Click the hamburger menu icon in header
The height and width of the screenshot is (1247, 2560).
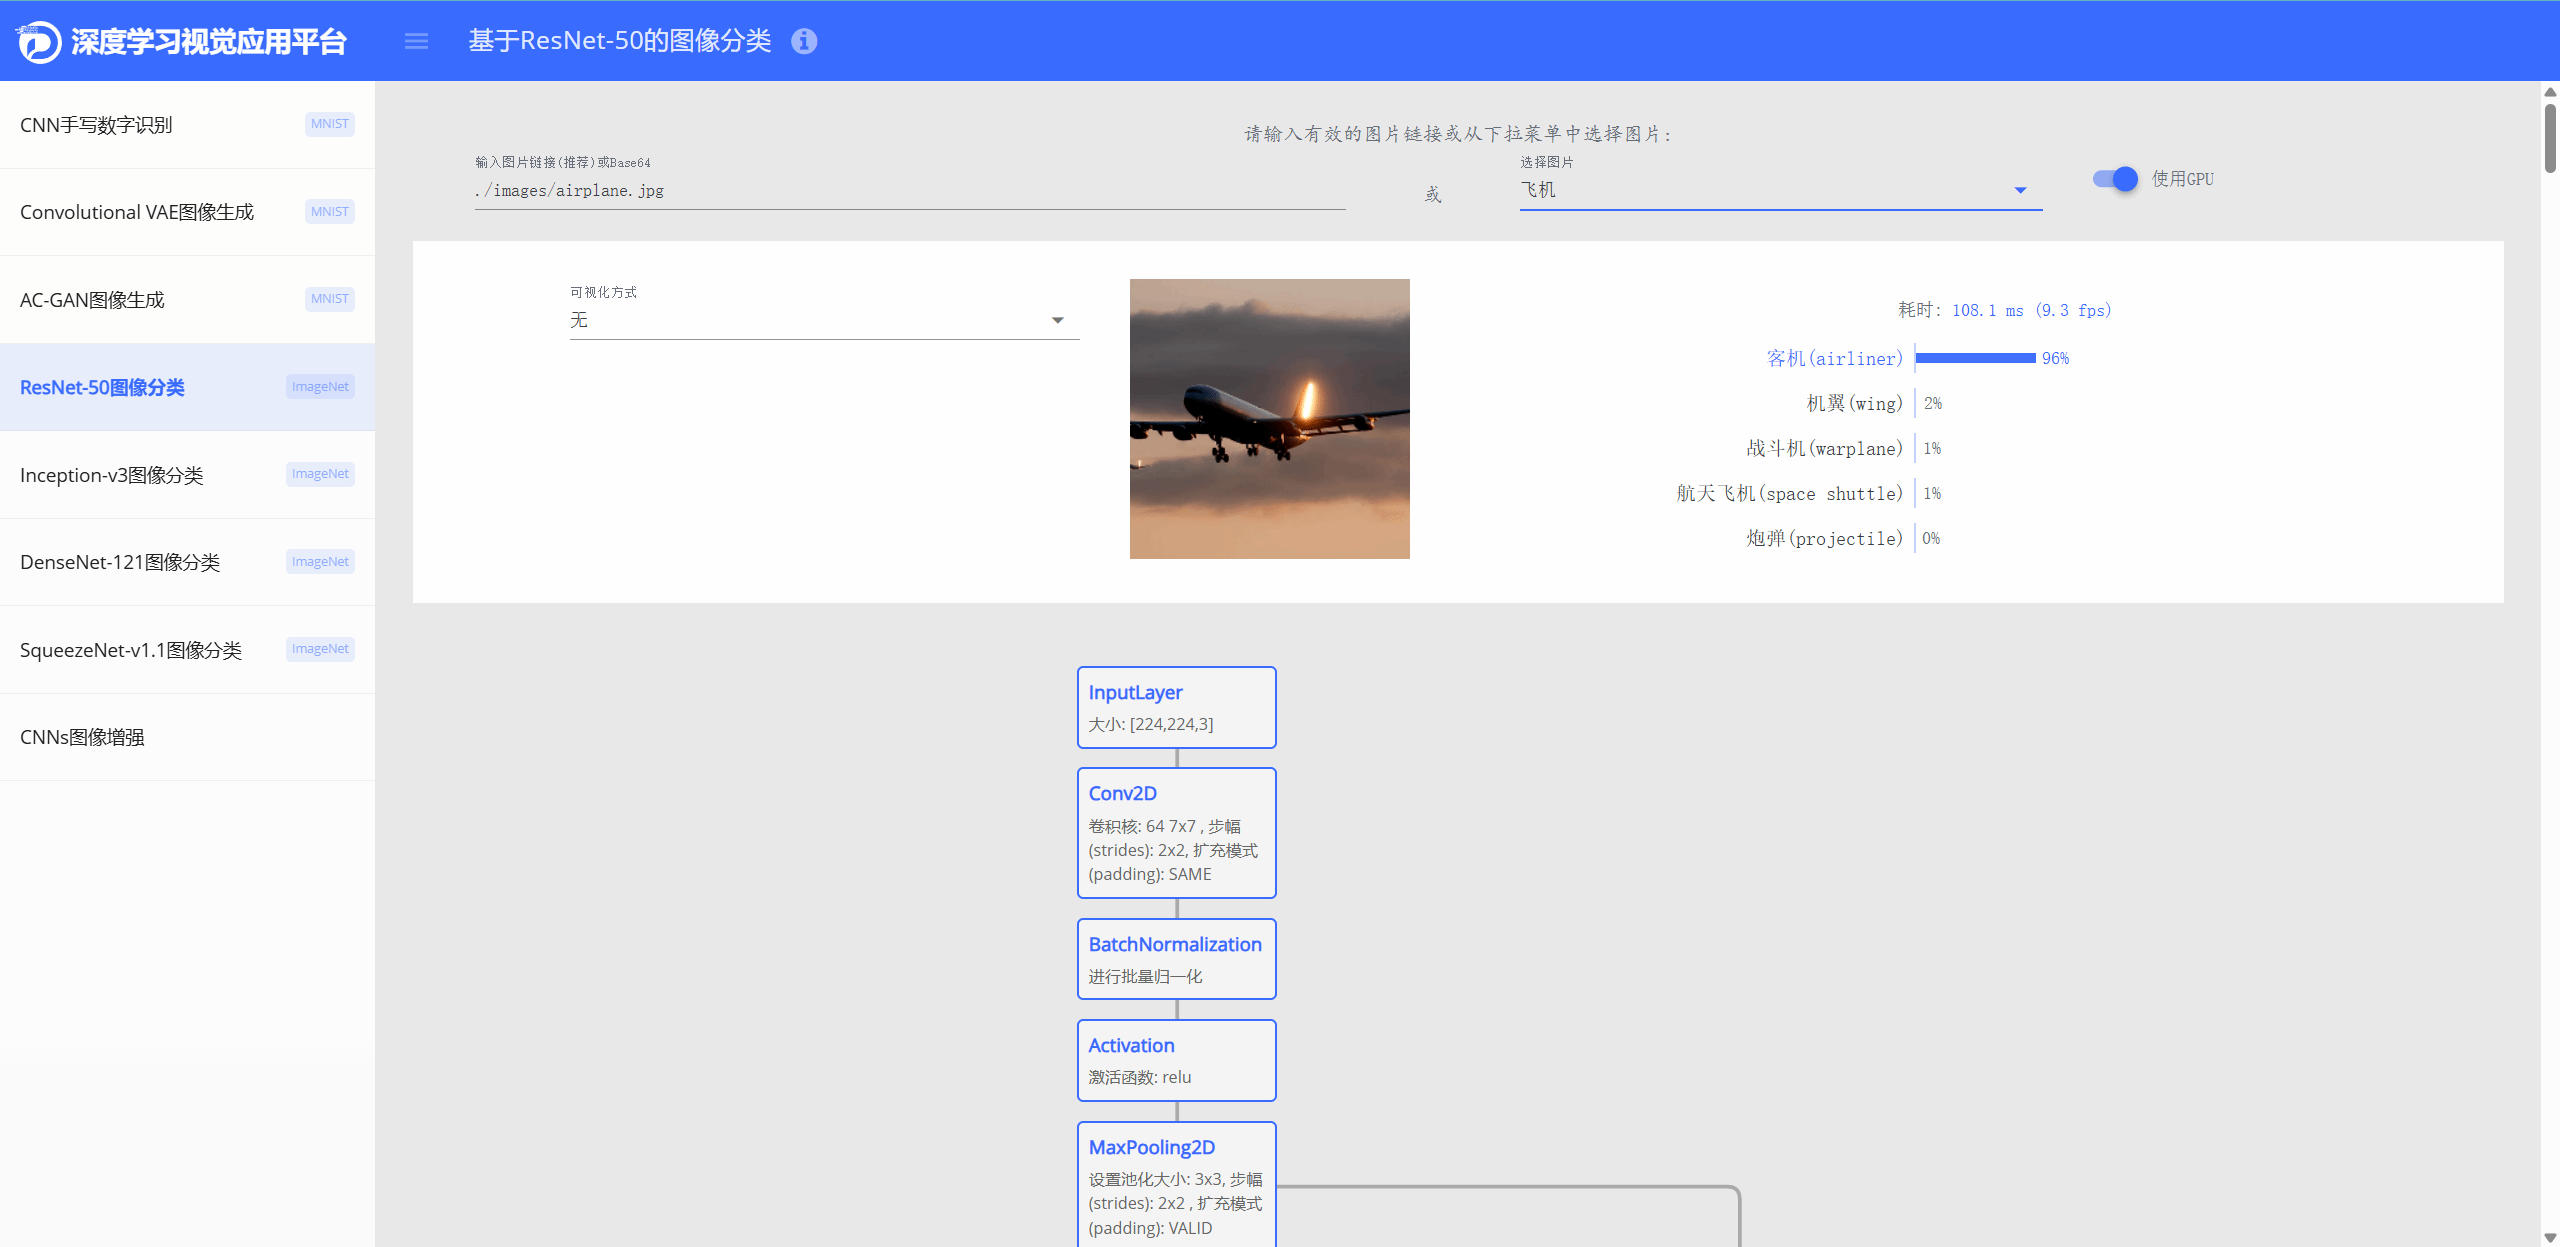click(416, 41)
